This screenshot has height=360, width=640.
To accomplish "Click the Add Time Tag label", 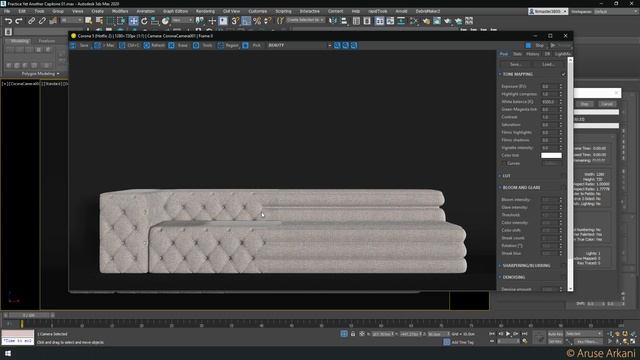I will pos(462,342).
